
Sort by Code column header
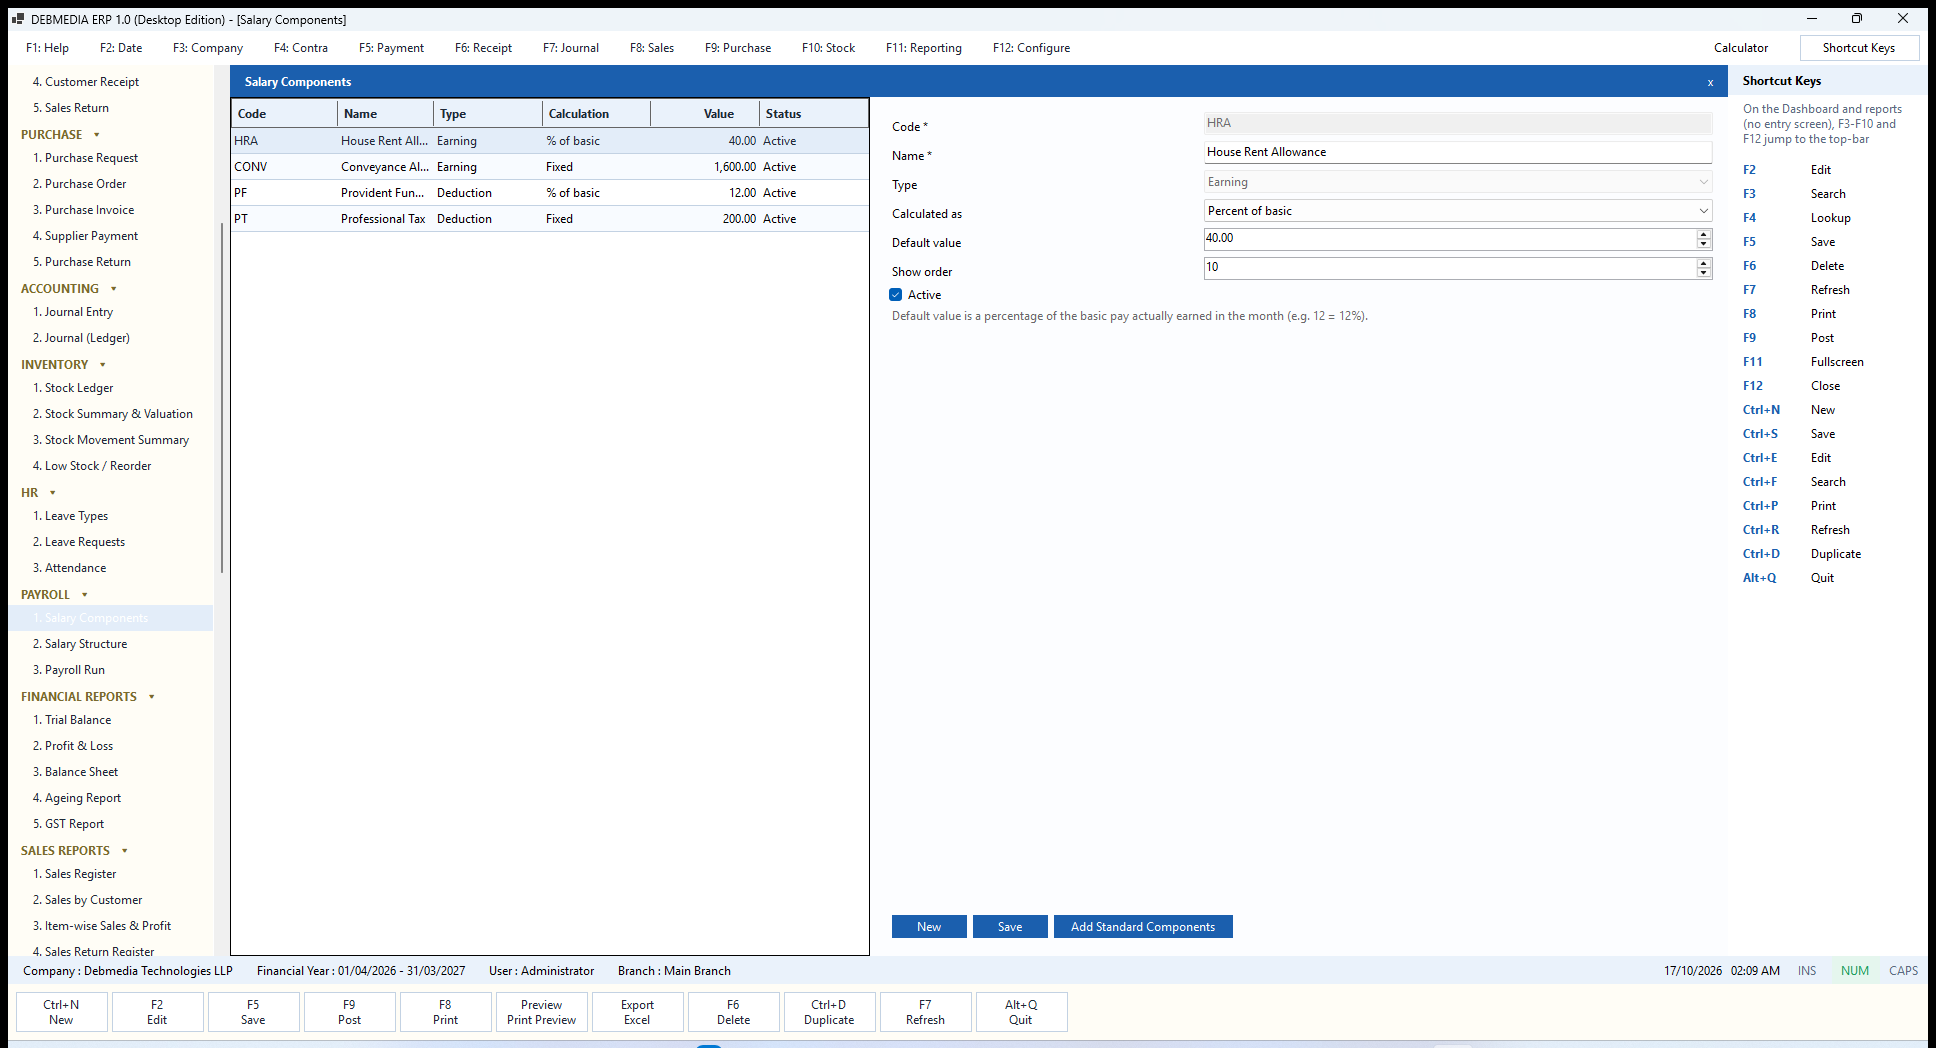click(285, 114)
